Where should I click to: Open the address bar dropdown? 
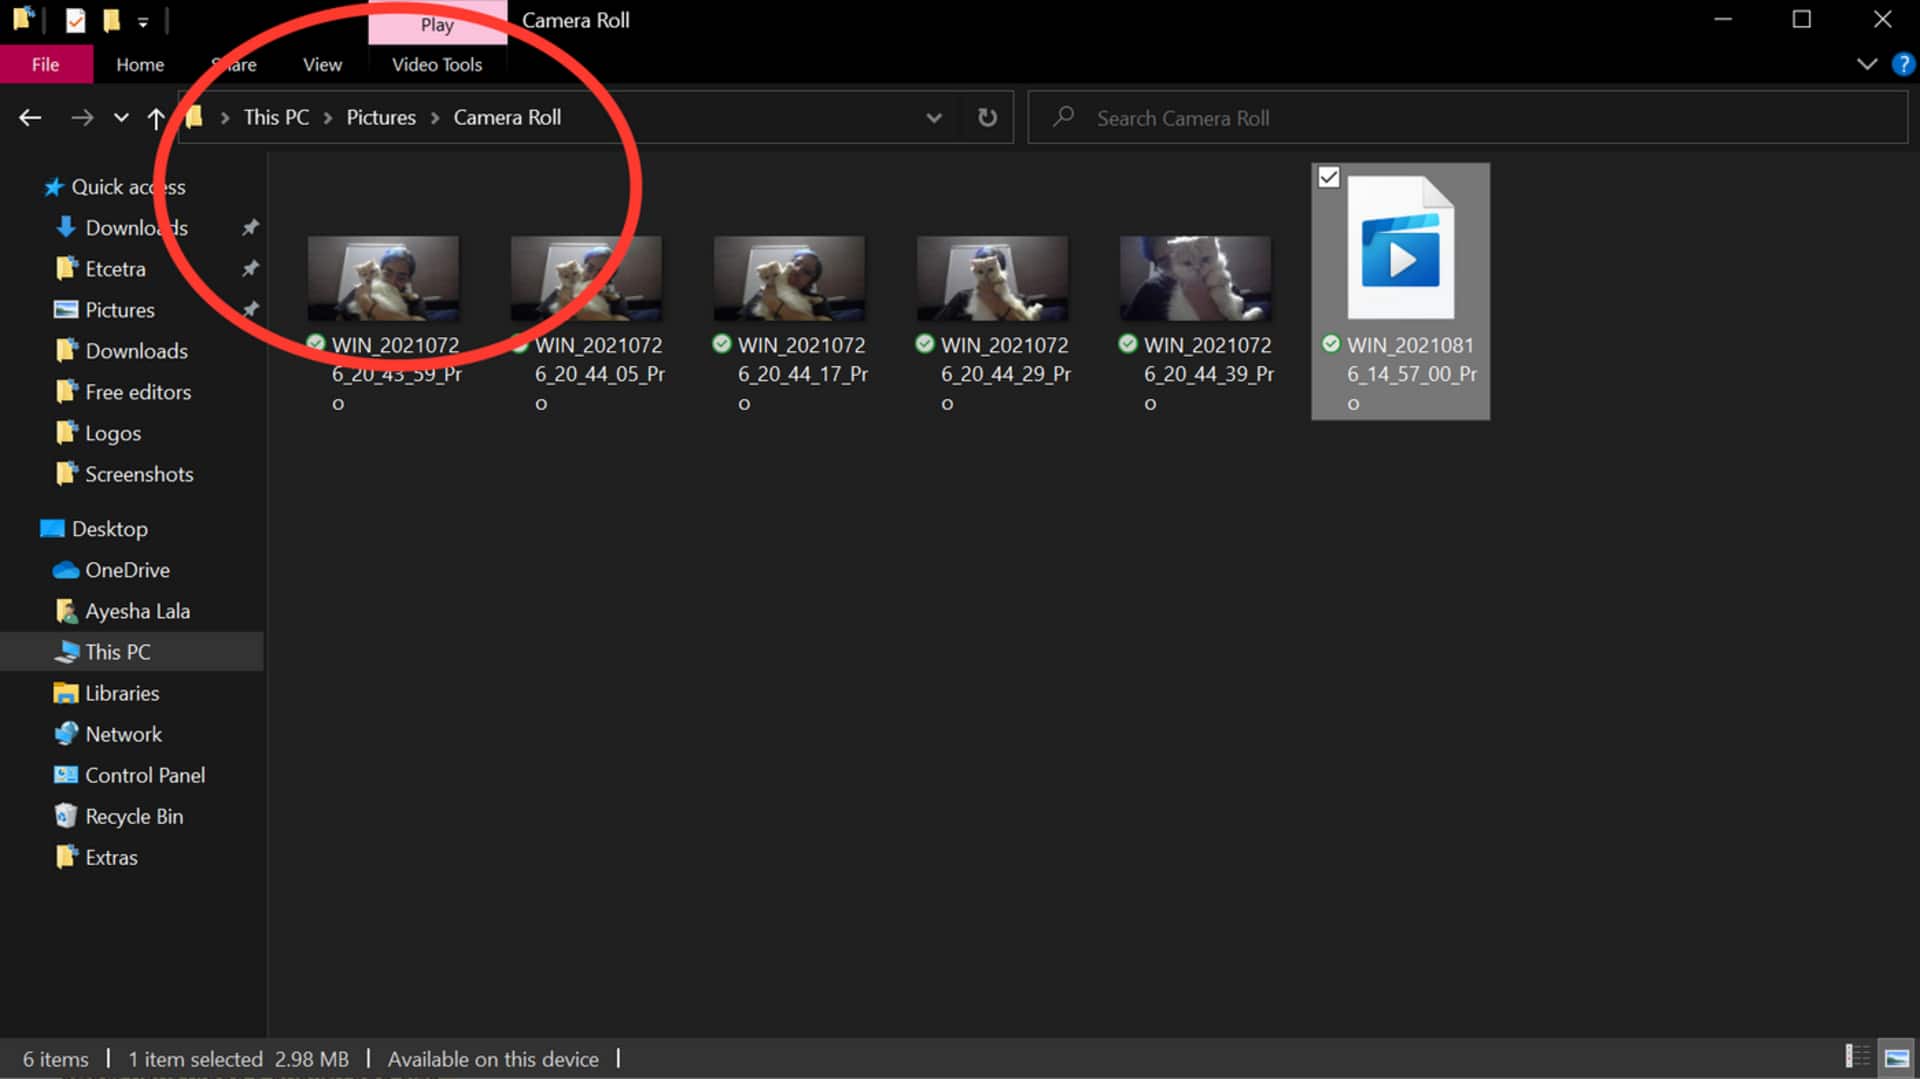(x=934, y=117)
